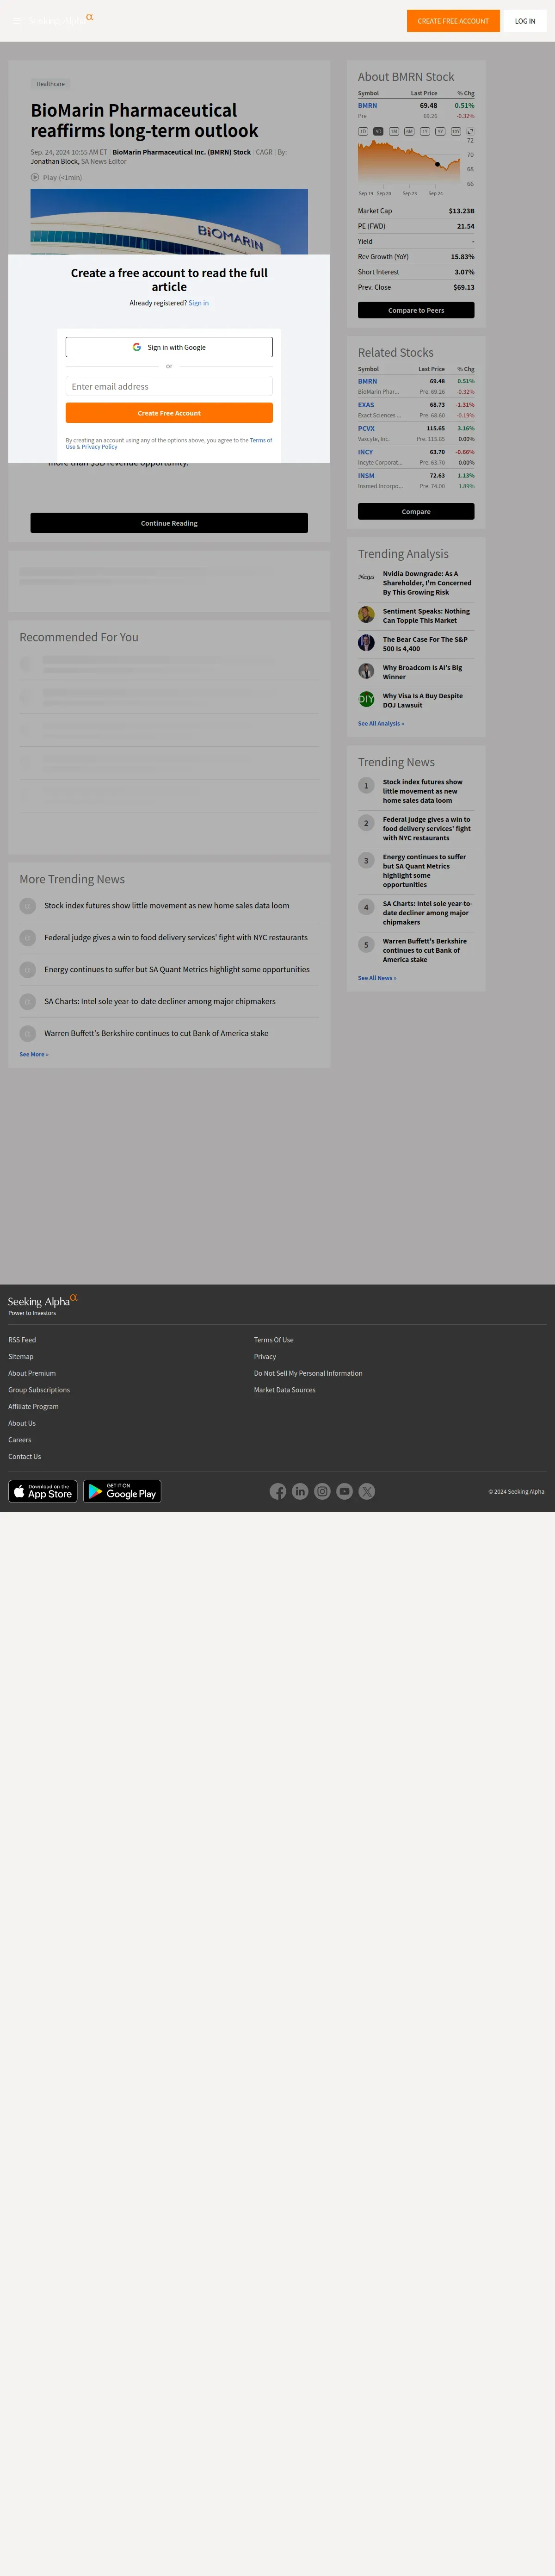Open More Trending News: Energy continues to suffer
This screenshot has width=555, height=2576.
[177, 969]
